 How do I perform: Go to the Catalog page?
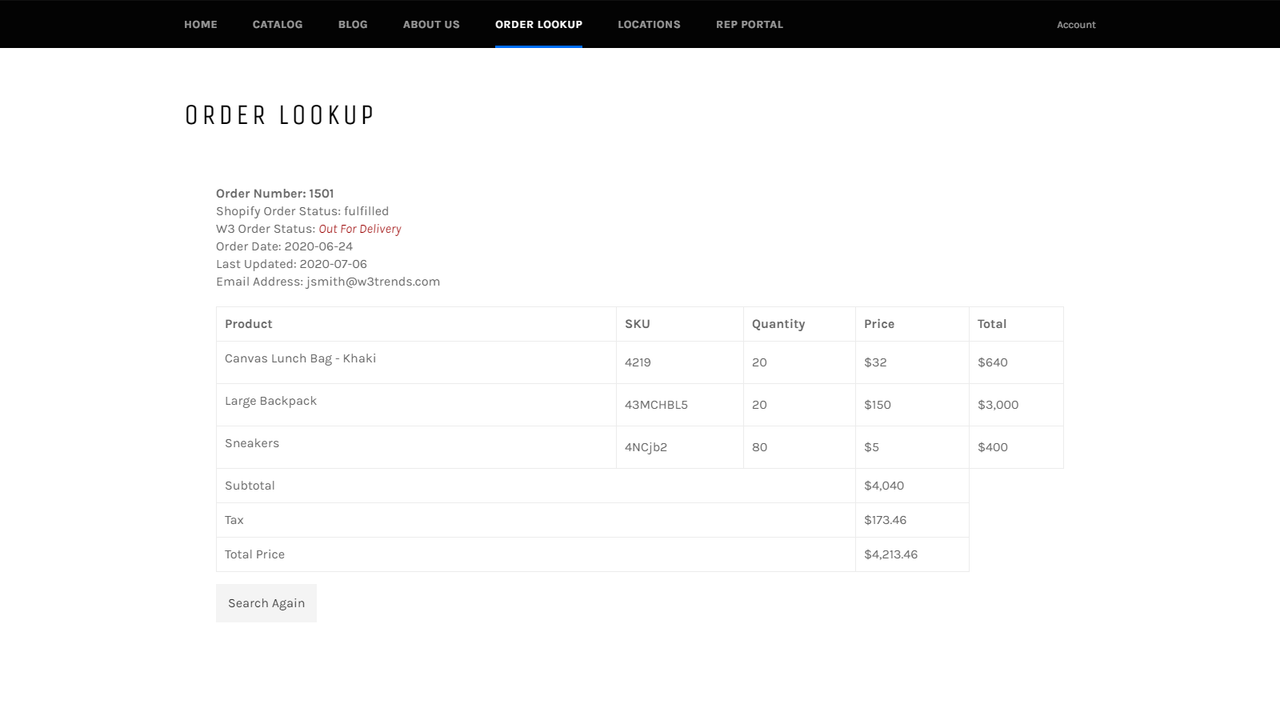click(277, 24)
